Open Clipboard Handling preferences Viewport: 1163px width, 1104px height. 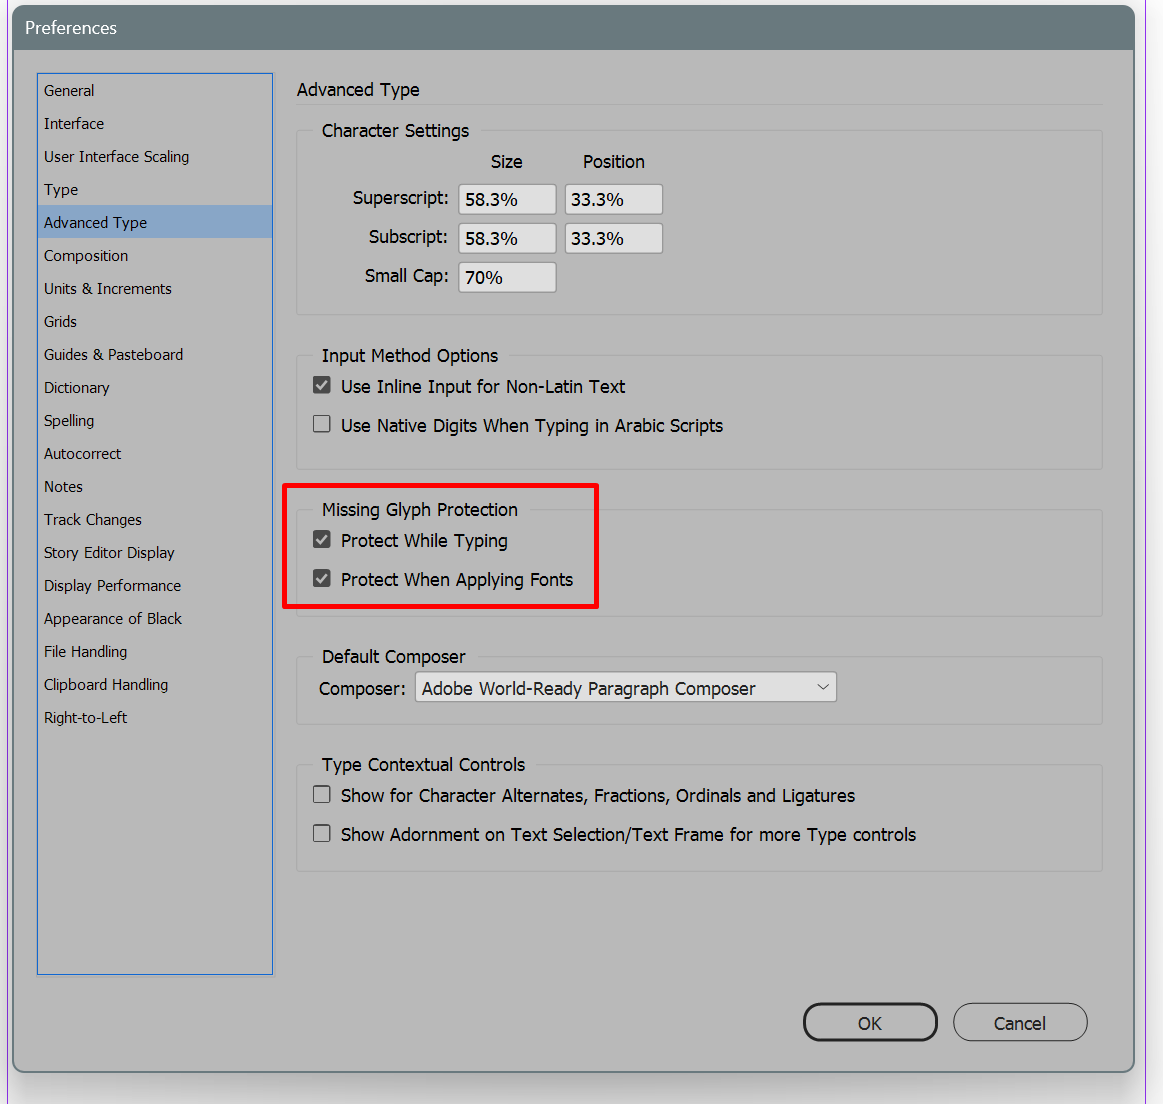pos(155,685)
